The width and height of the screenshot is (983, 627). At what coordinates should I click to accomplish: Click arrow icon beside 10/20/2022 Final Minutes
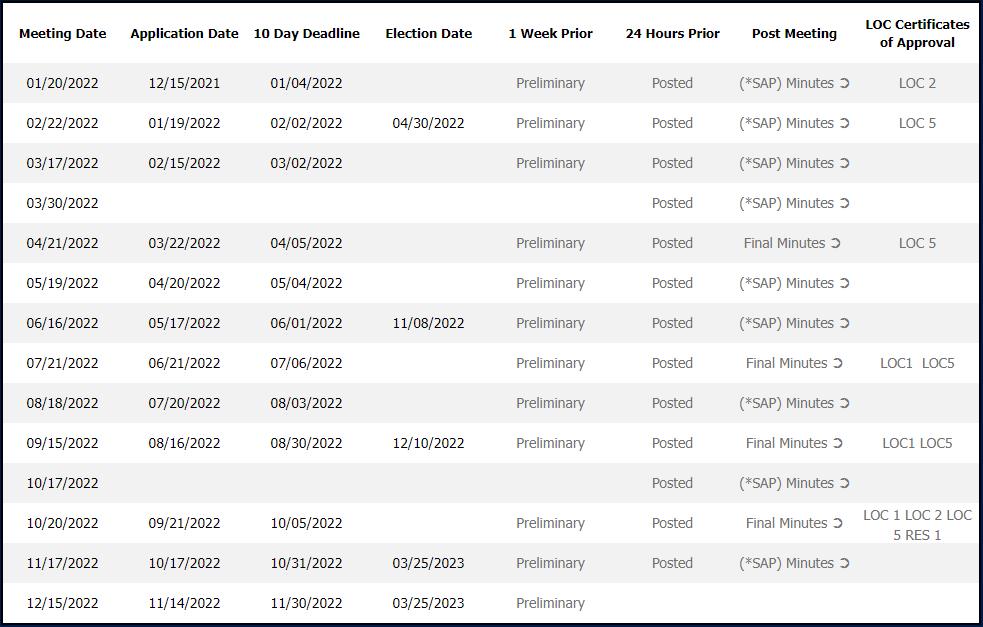point(838,524)
